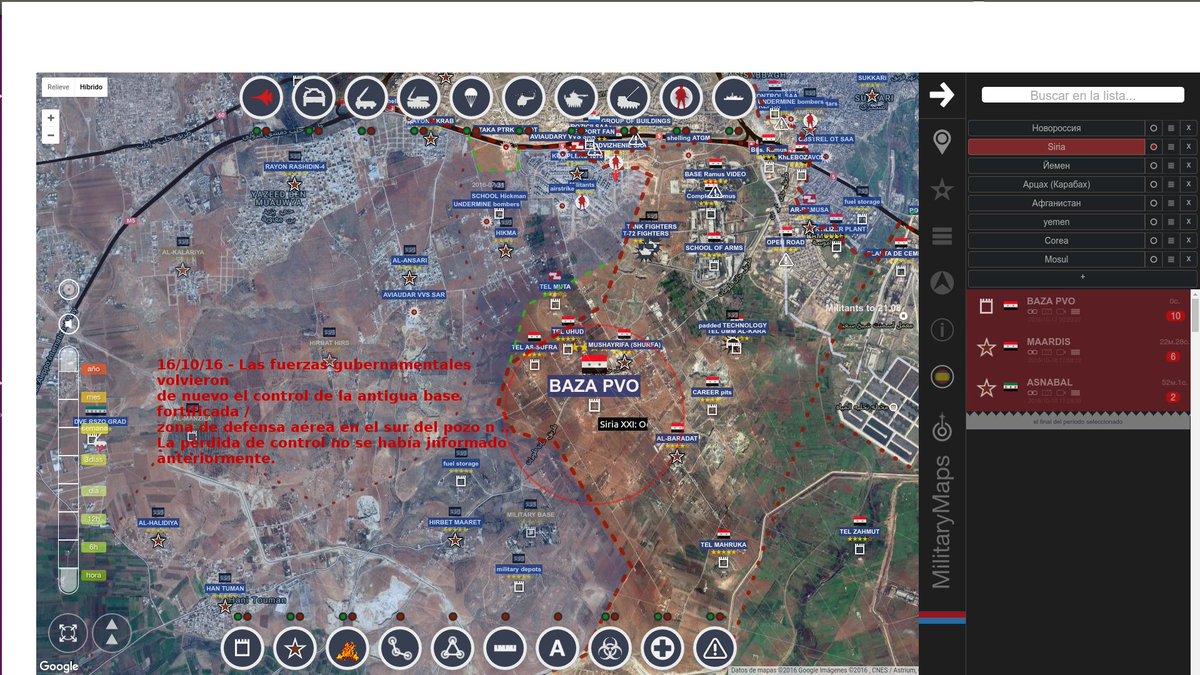1200x675 pixels.
Task: Change language via the Spanish flag icon
Action: point(941,376)
